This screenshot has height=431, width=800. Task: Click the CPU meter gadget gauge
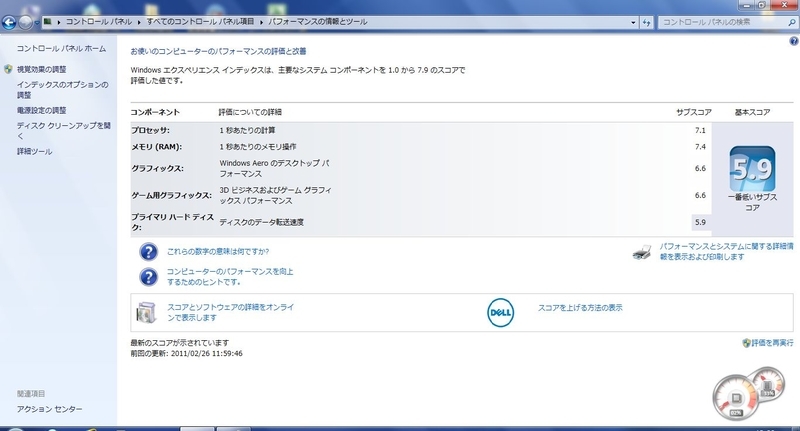pos(736,398)
